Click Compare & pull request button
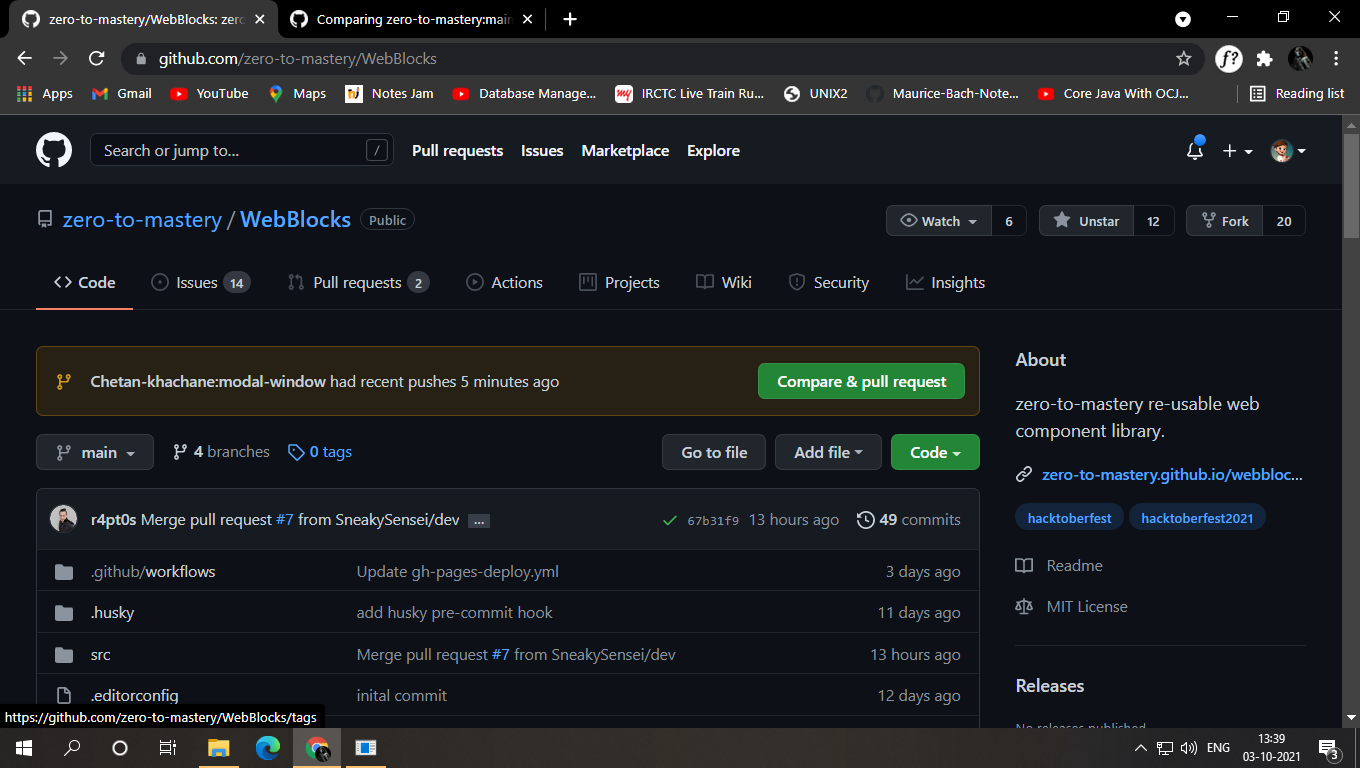This screenshot has width=1360, height=768. point(861,381)
